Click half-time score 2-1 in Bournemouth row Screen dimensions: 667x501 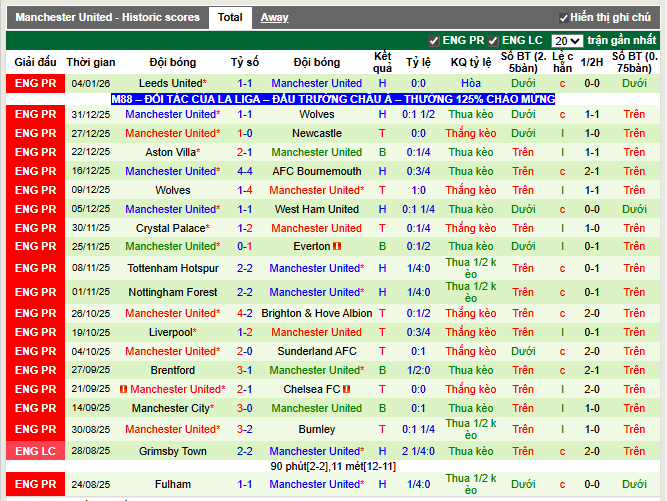point(592,171)
